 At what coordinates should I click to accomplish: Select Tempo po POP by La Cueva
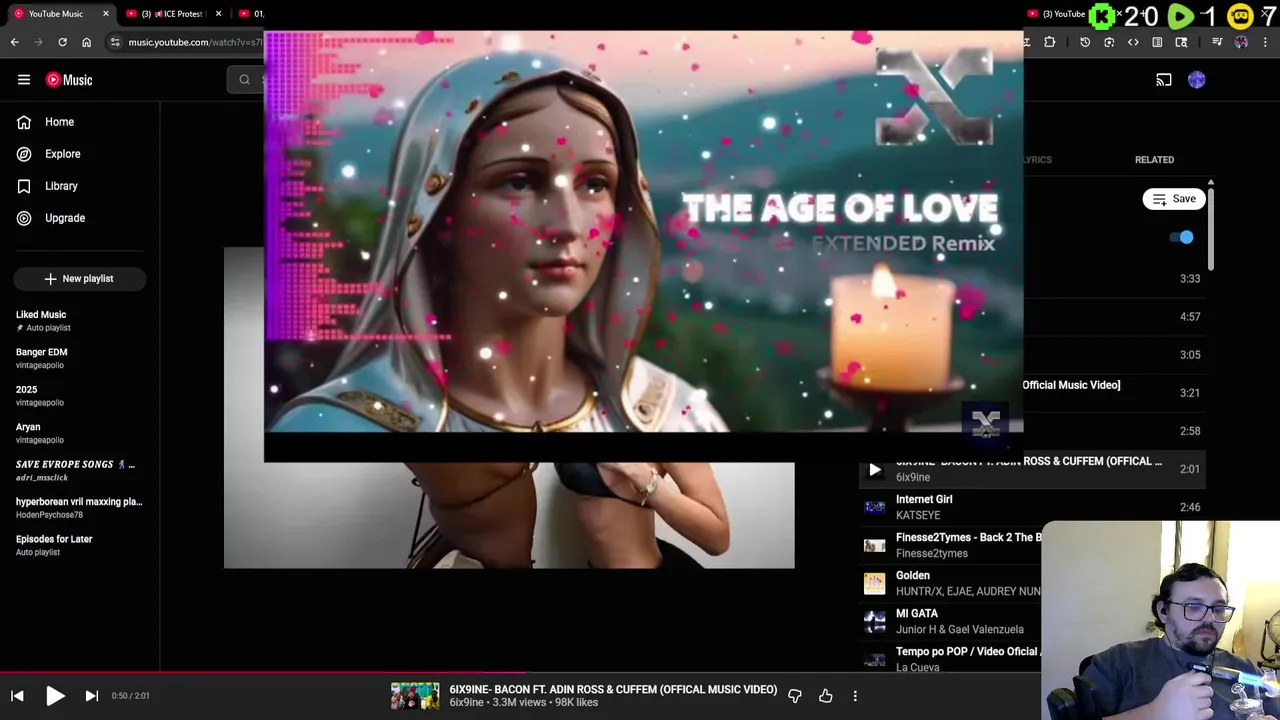pos(950,659)
